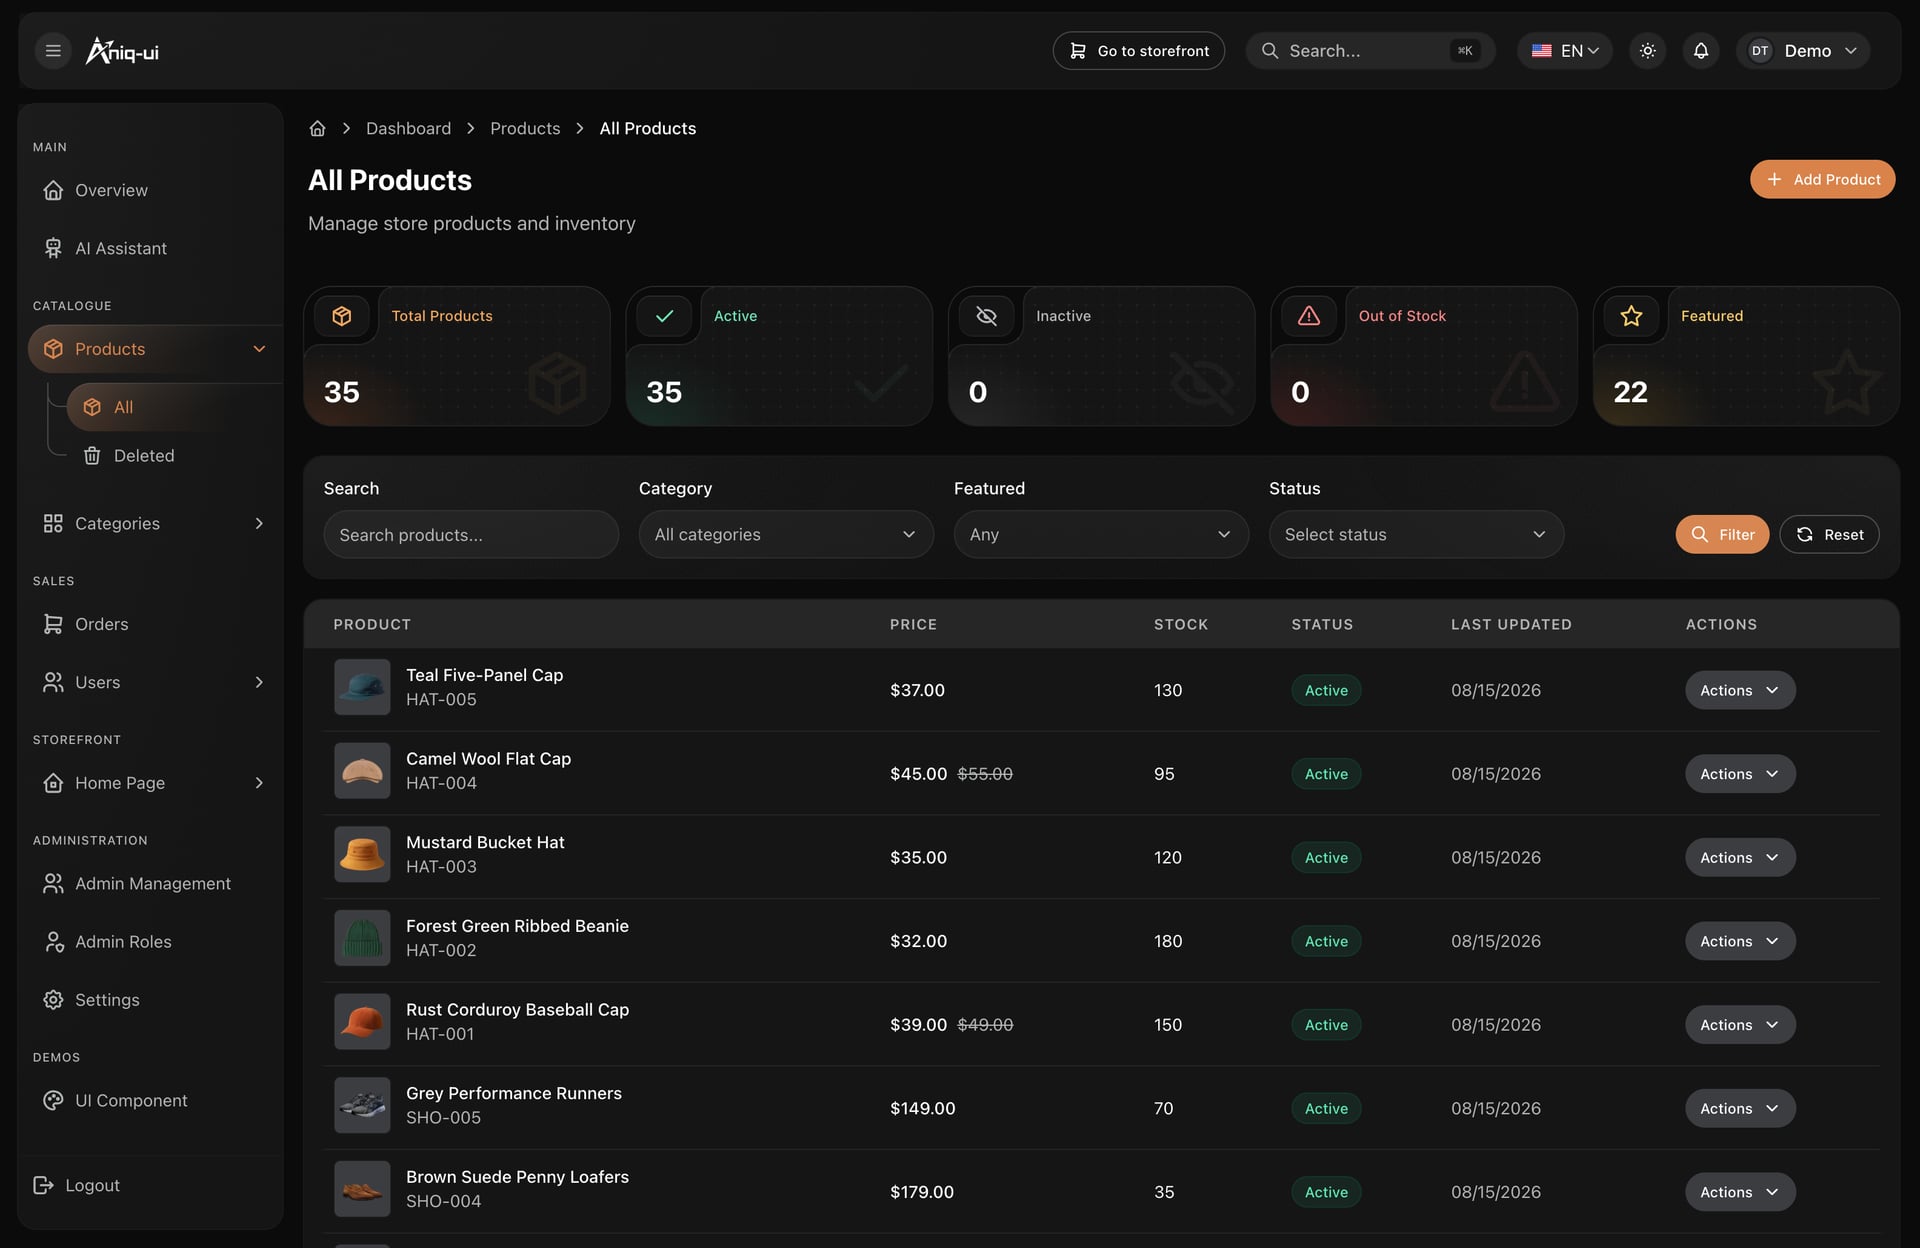1920x1248 pixels.
Task: Open Actions for Mustard Bucket Hat
Action: (x=1740, y=857)
